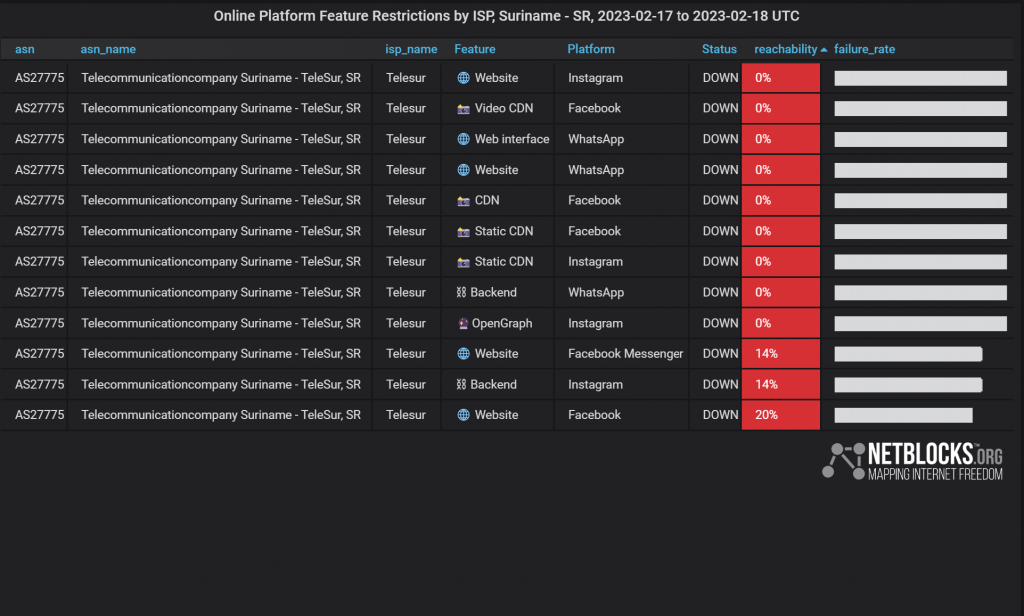This screenshot has height=616, width=1024.
Task: Click failure rate bar for Backend Instagram row
Action: coord(908,384)
